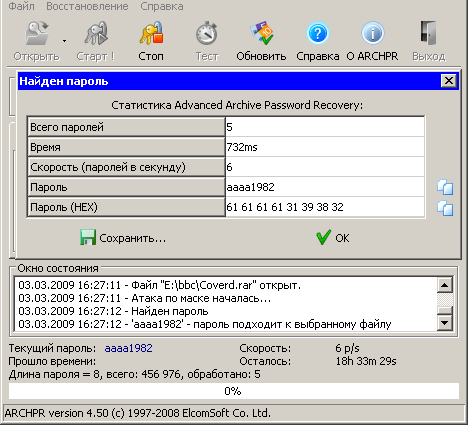Click the Open (Открыть) toolbar icon
Image resolution: width=468 pixels, height=425 pixels.
pos(37,33)
